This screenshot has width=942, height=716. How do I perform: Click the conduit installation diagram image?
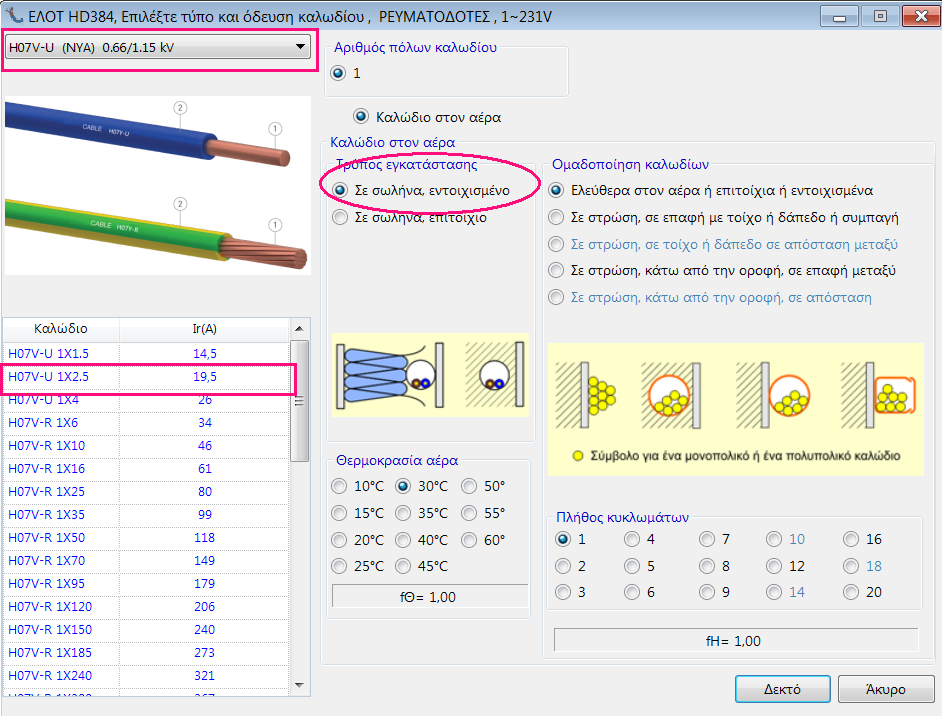pyautogui.click(x=430, y=373)
